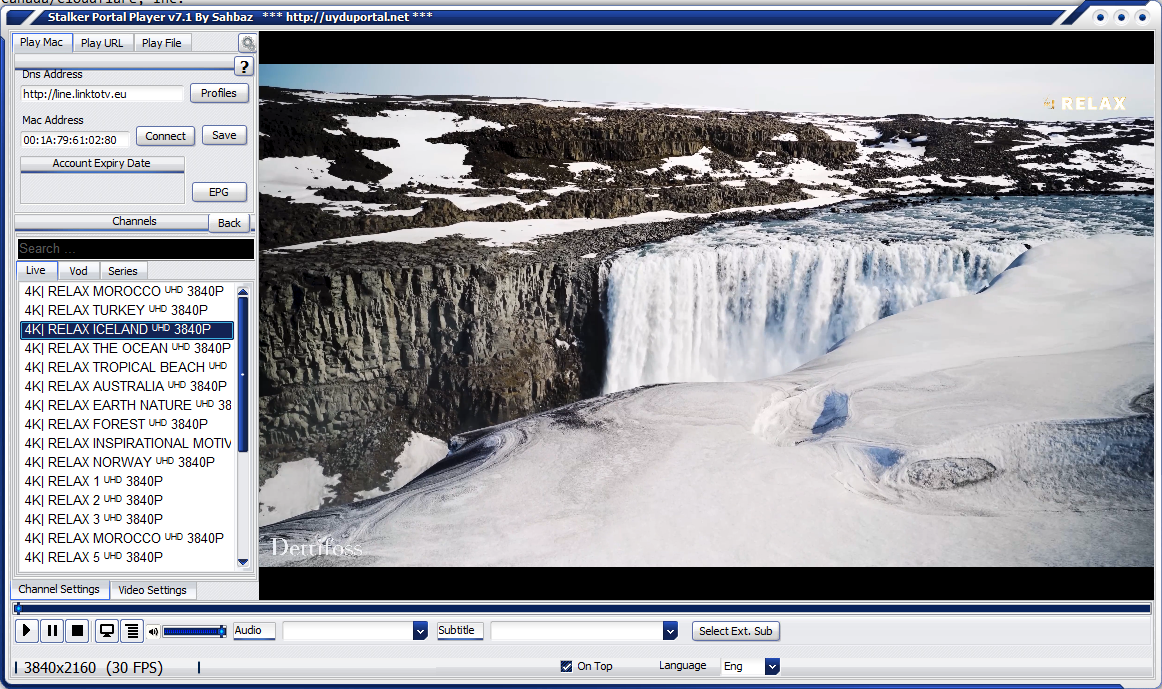Click the Select Ext. Sub button
The image size is (1162, 689).
[735, 631]
